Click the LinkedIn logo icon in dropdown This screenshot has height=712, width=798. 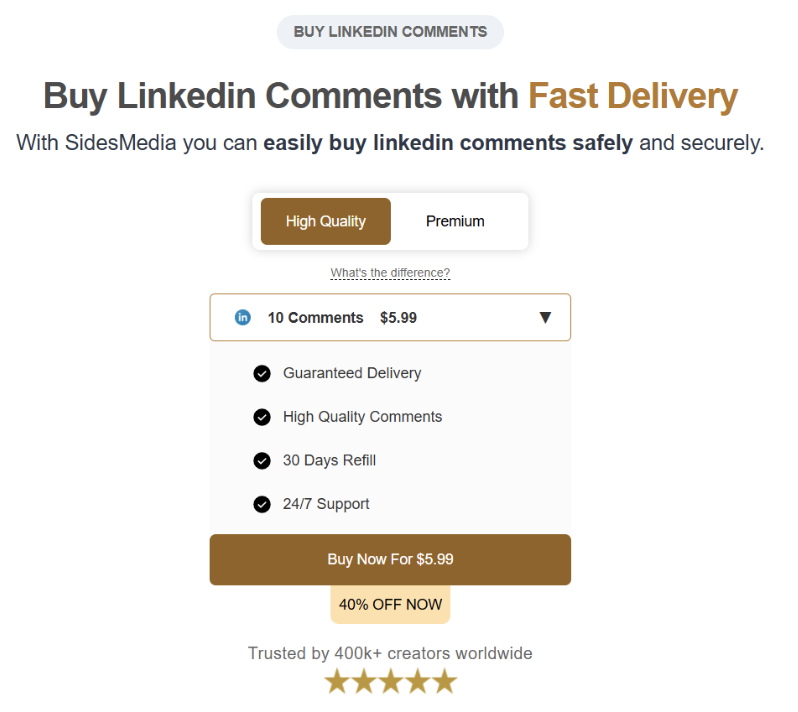(242, 318)
